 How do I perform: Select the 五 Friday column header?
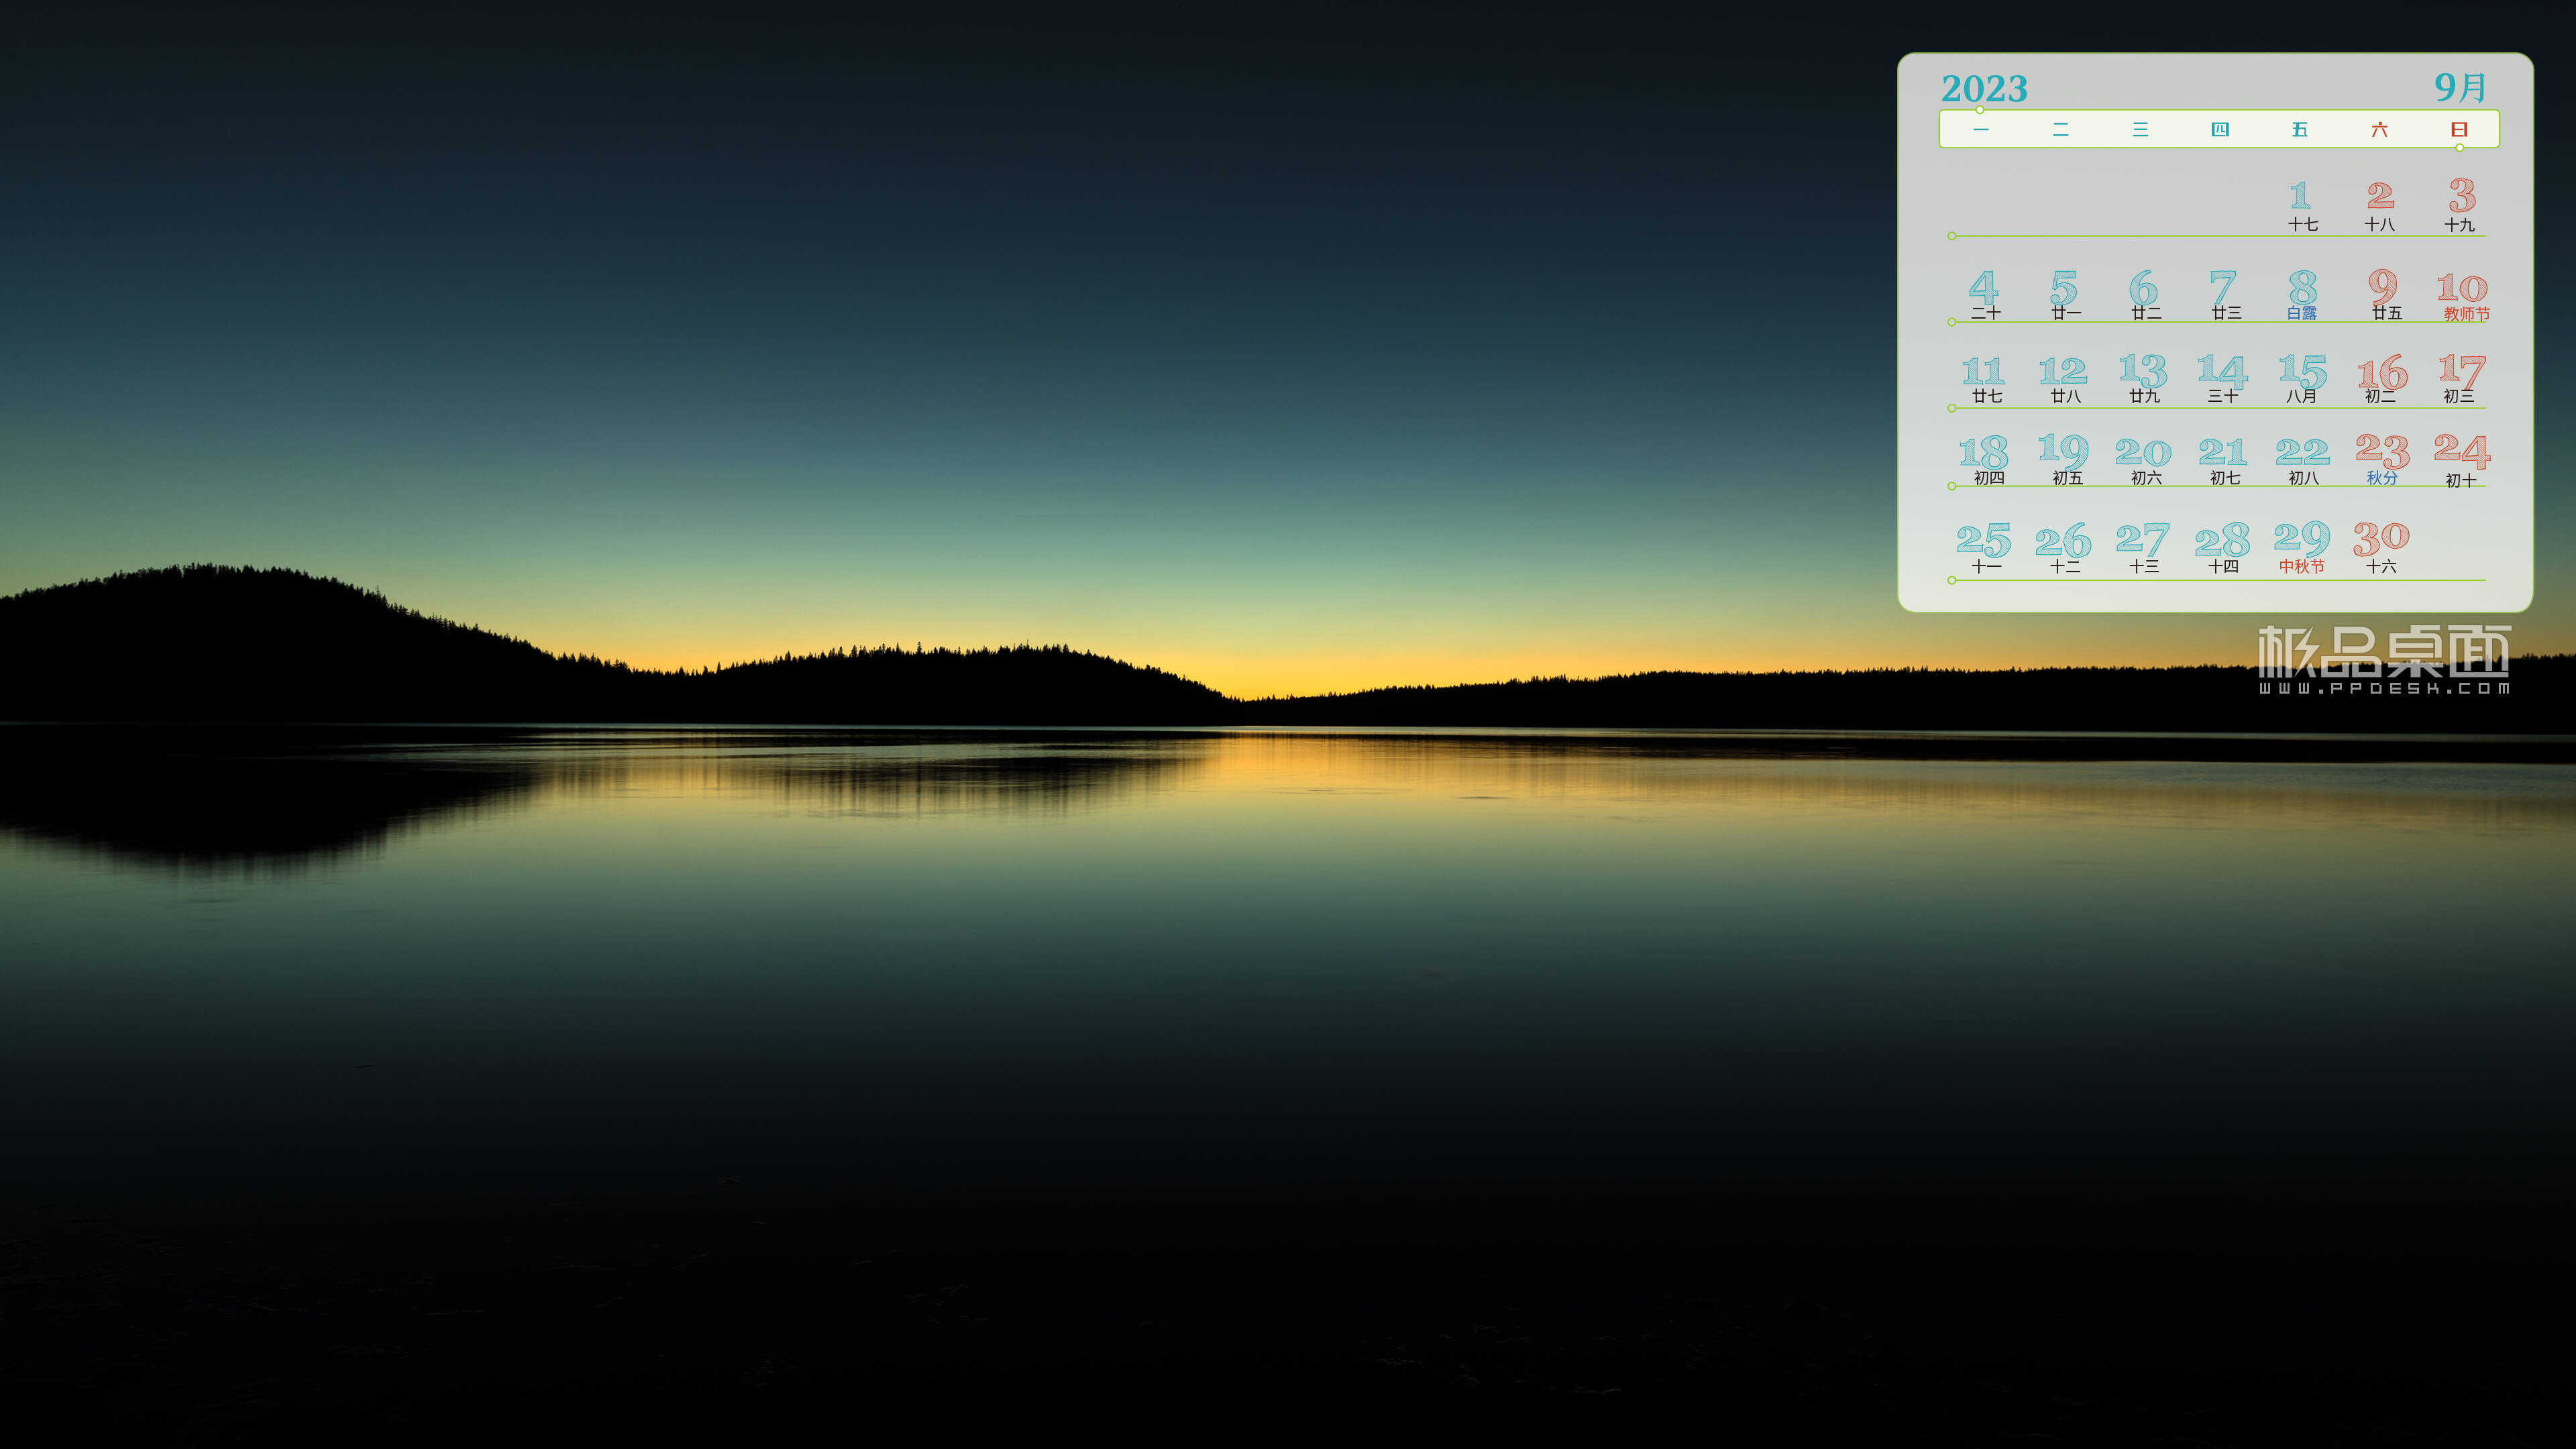coord(2300,129)
